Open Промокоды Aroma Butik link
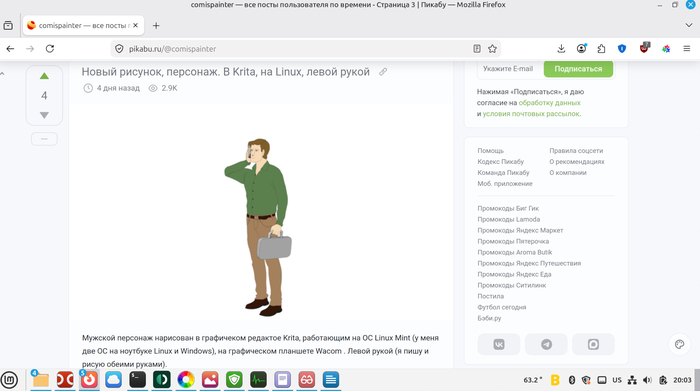Screen dimensions: 700x391 (515, 252)
